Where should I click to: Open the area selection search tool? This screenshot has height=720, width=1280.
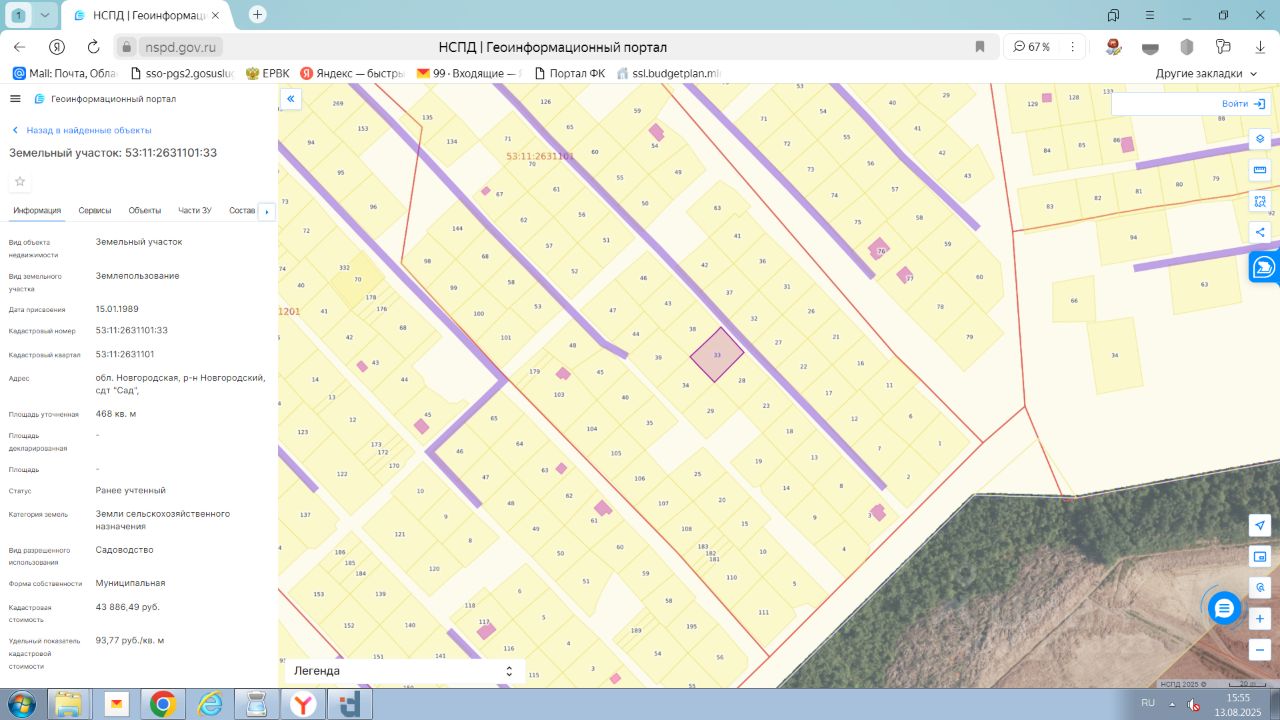(1260, 201)
